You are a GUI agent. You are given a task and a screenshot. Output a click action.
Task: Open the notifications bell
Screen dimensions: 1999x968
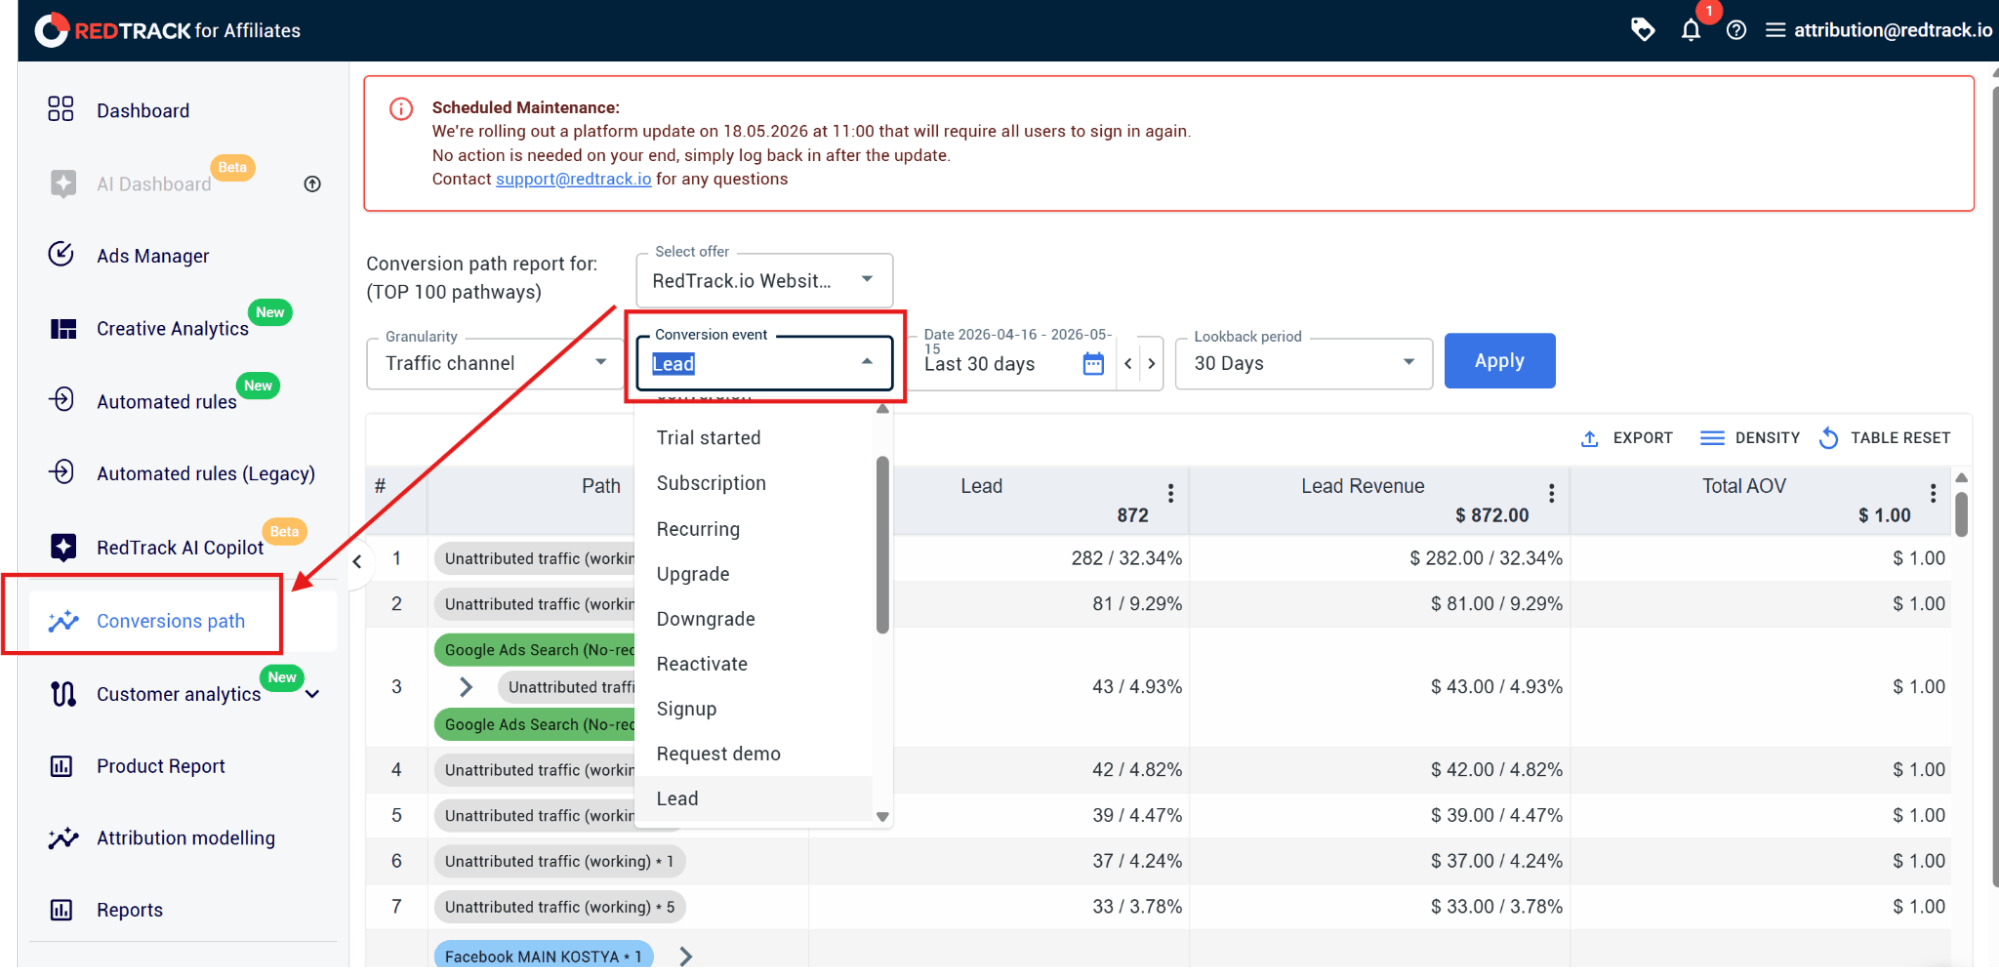click(x=1690, y=30)
